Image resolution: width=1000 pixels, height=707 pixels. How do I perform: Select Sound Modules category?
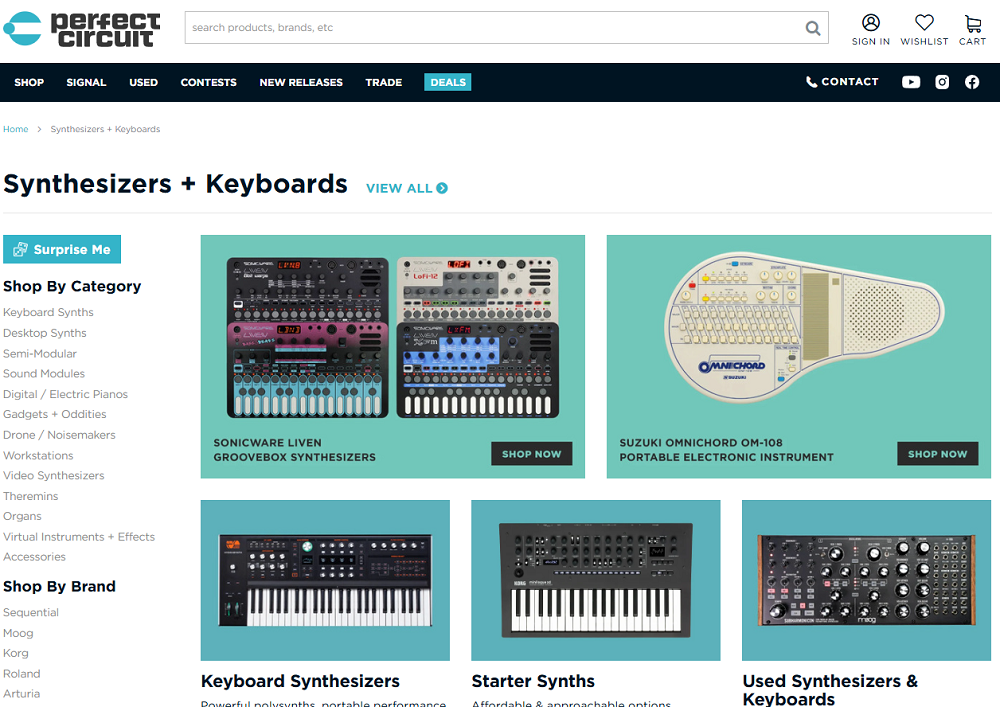[x=44, y=374]
